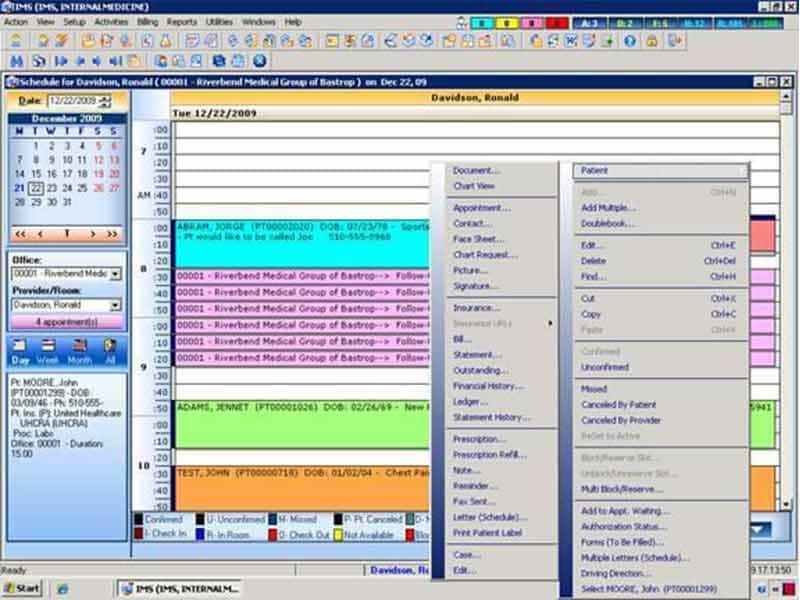The height and width of the screenshot is (600, 800).
Task: Click day 22 in the December calendar
Action: (x=35, y=188)
